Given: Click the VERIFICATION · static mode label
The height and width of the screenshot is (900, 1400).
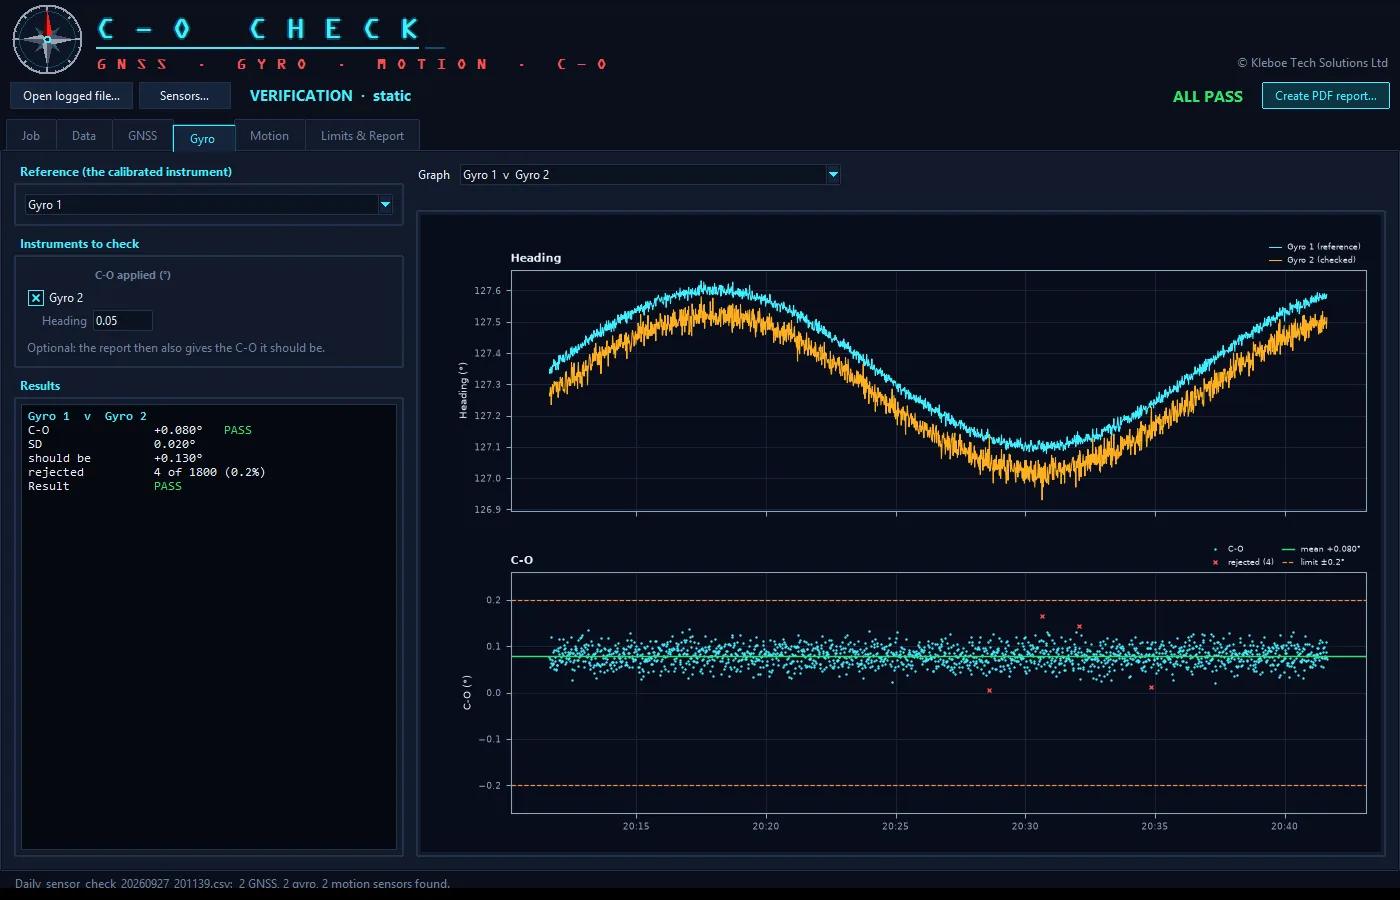Looking at the screenshot, I should (x=330, y=96).
